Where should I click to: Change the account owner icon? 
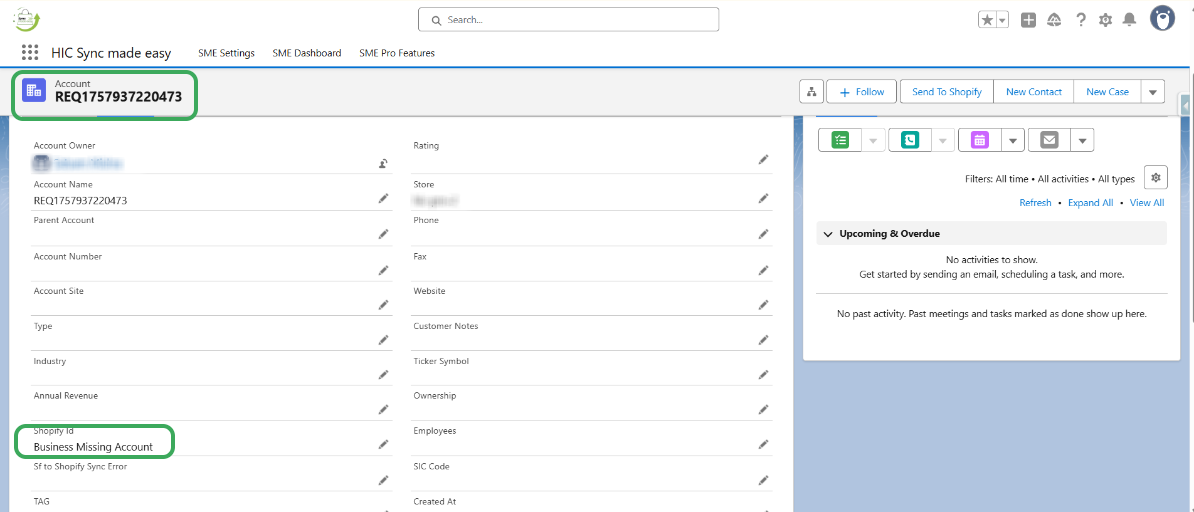(383, 163)
